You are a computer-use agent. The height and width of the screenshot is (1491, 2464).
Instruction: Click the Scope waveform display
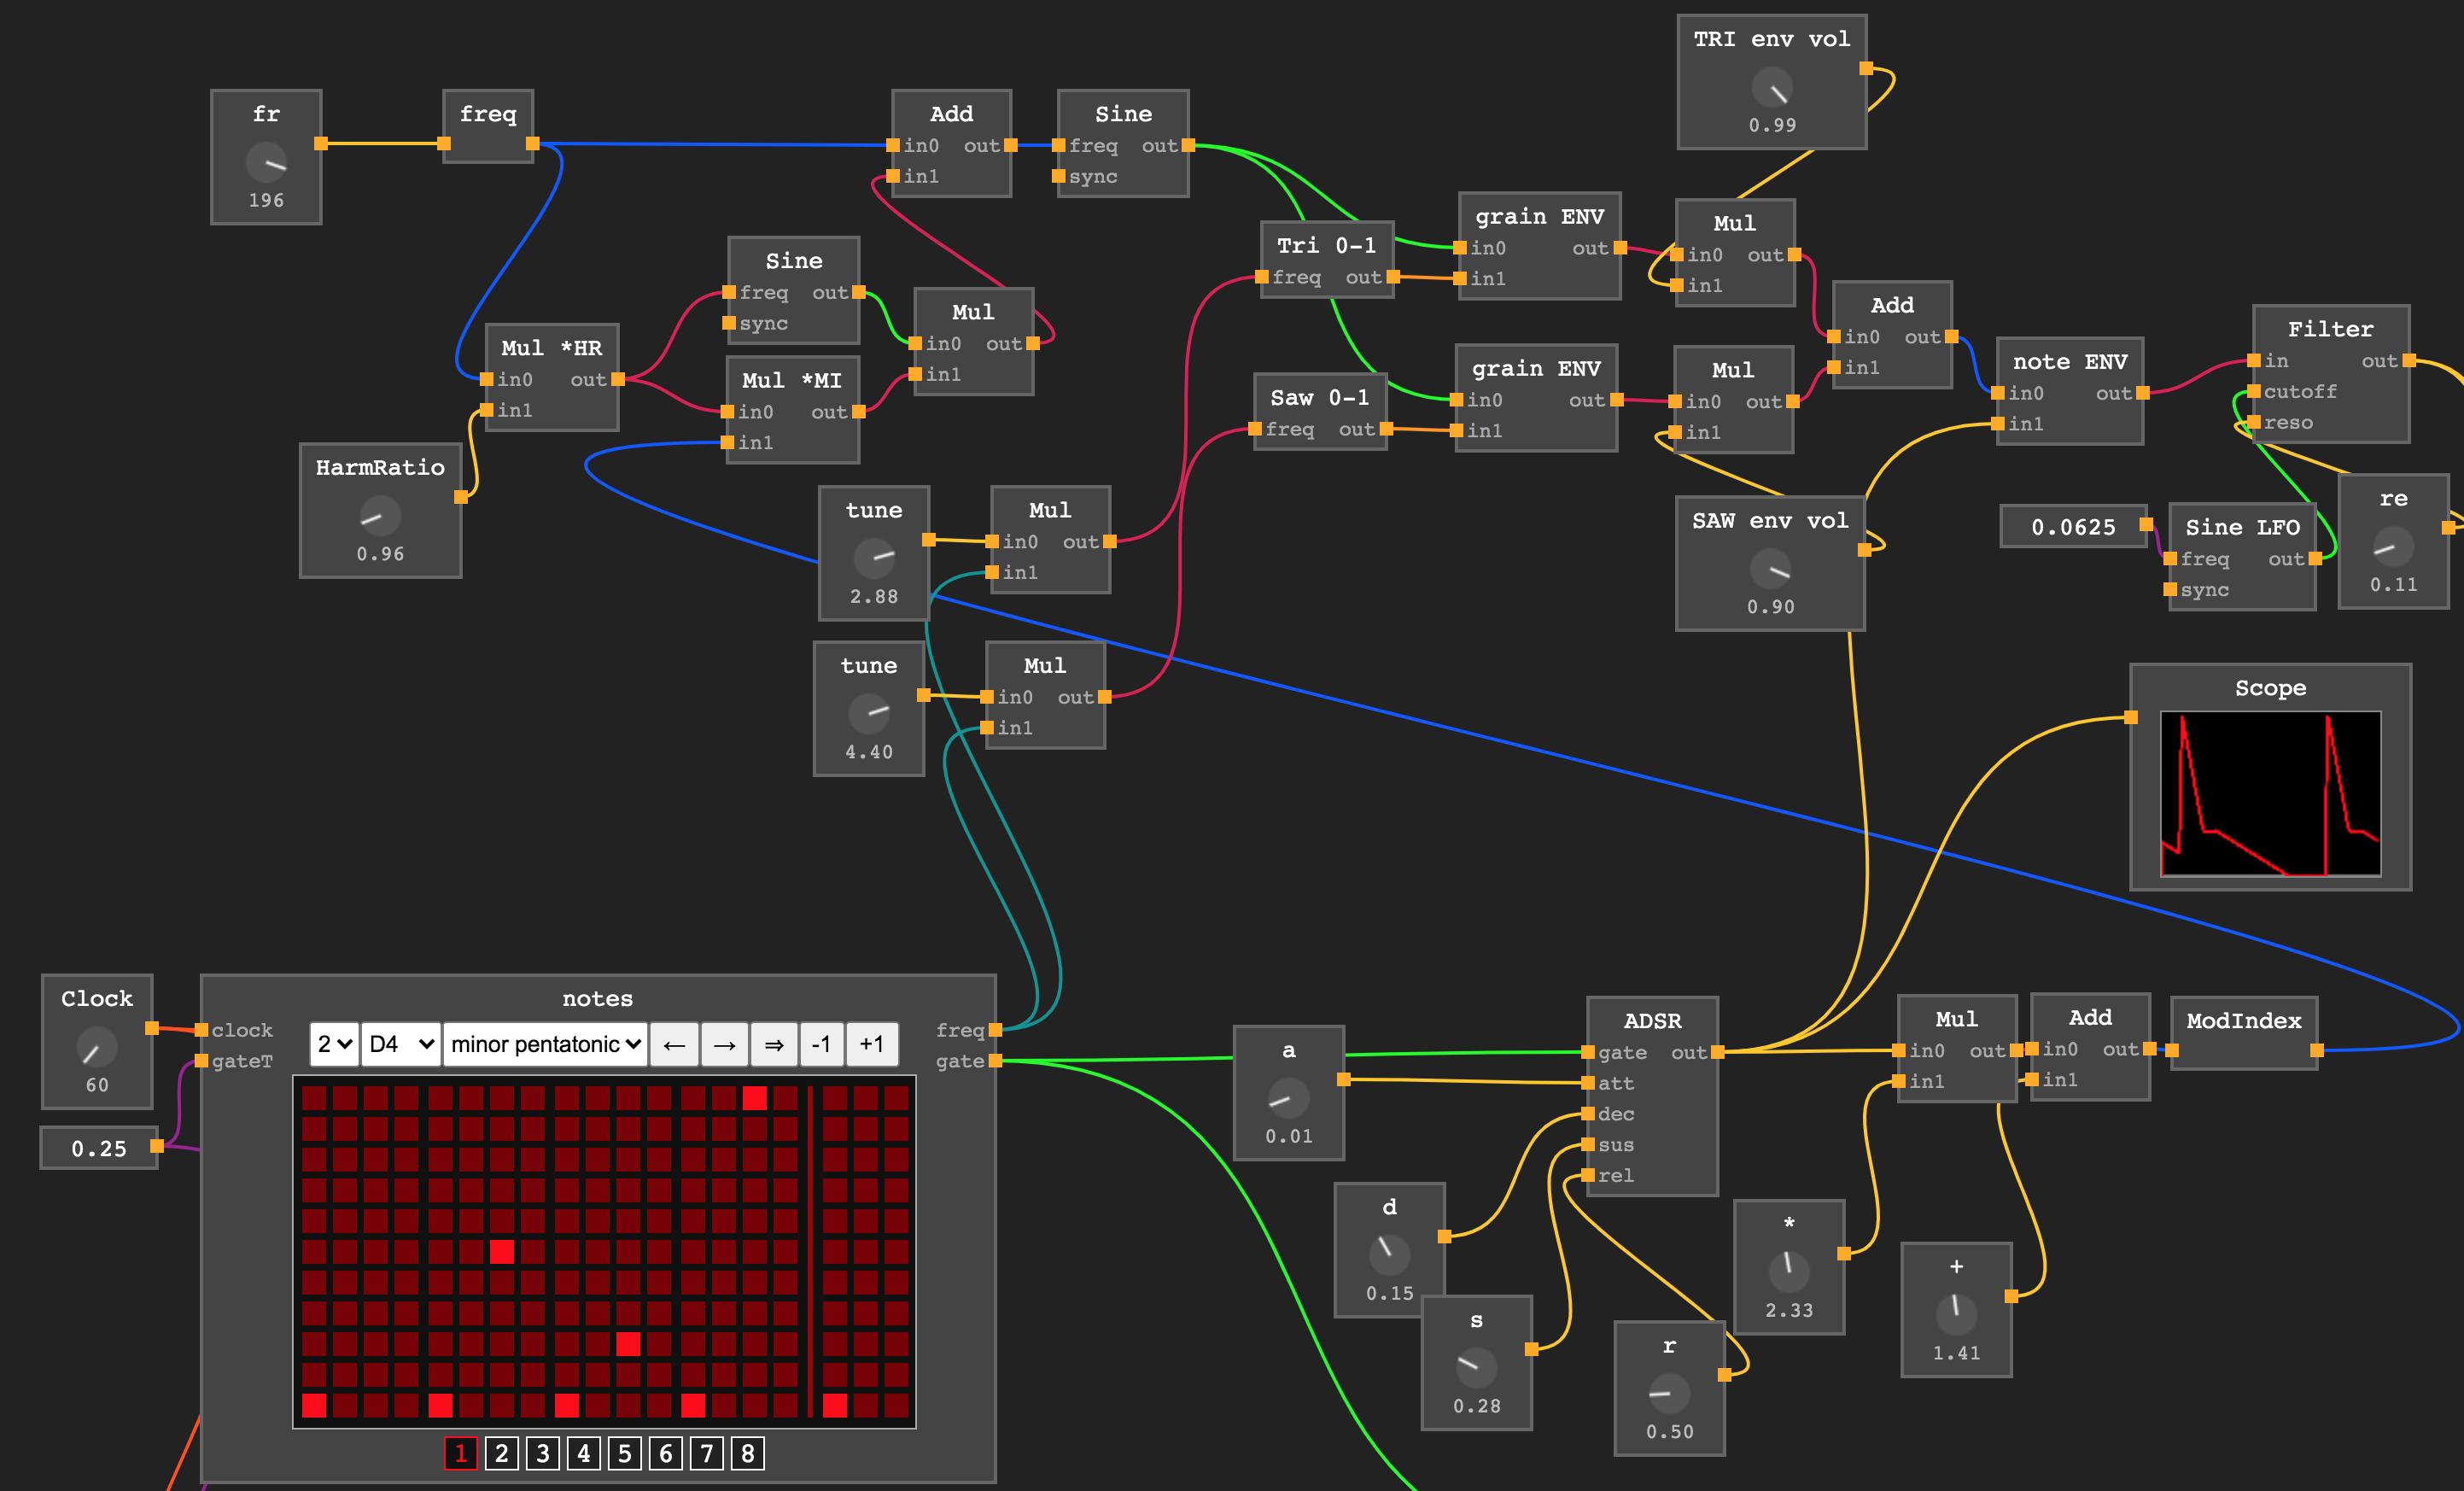2270,793
